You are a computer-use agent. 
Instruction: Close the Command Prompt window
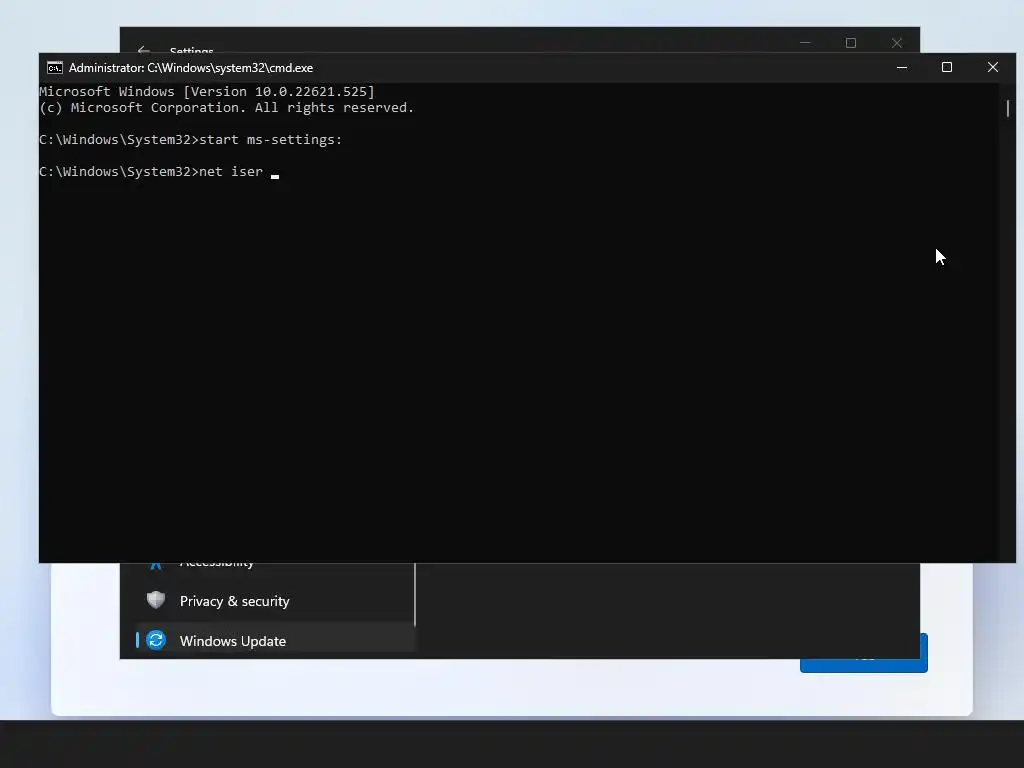pos(993,67)
